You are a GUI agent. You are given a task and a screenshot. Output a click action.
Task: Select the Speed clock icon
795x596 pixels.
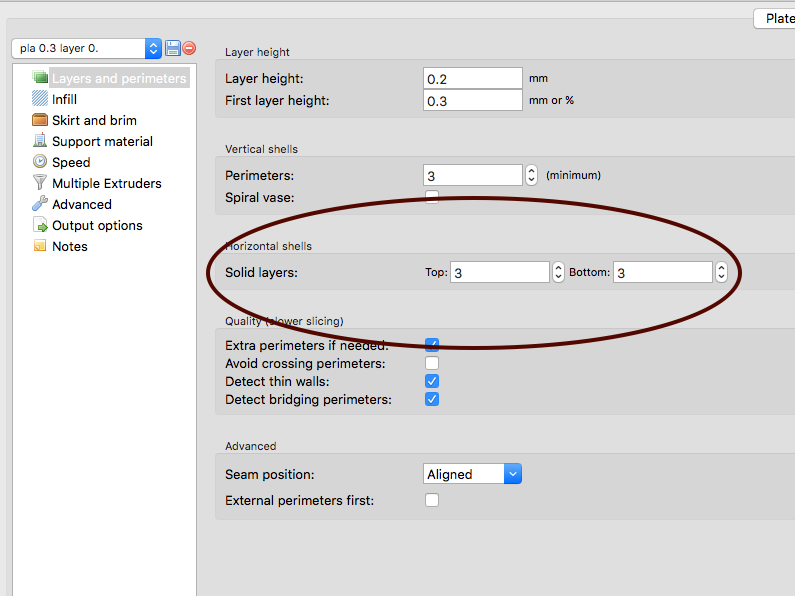pos(40,162)
